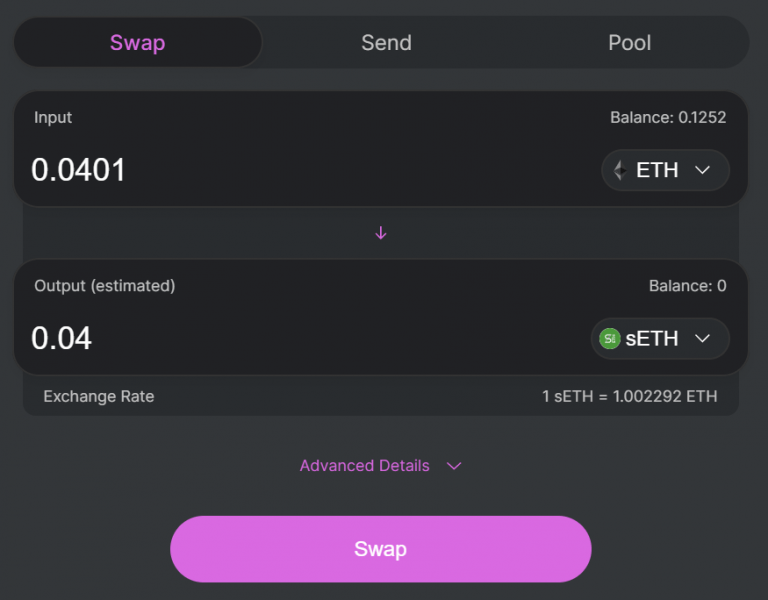Screen dimensions: 768x600
Task: Open the Pool tab
Action: 629,43
